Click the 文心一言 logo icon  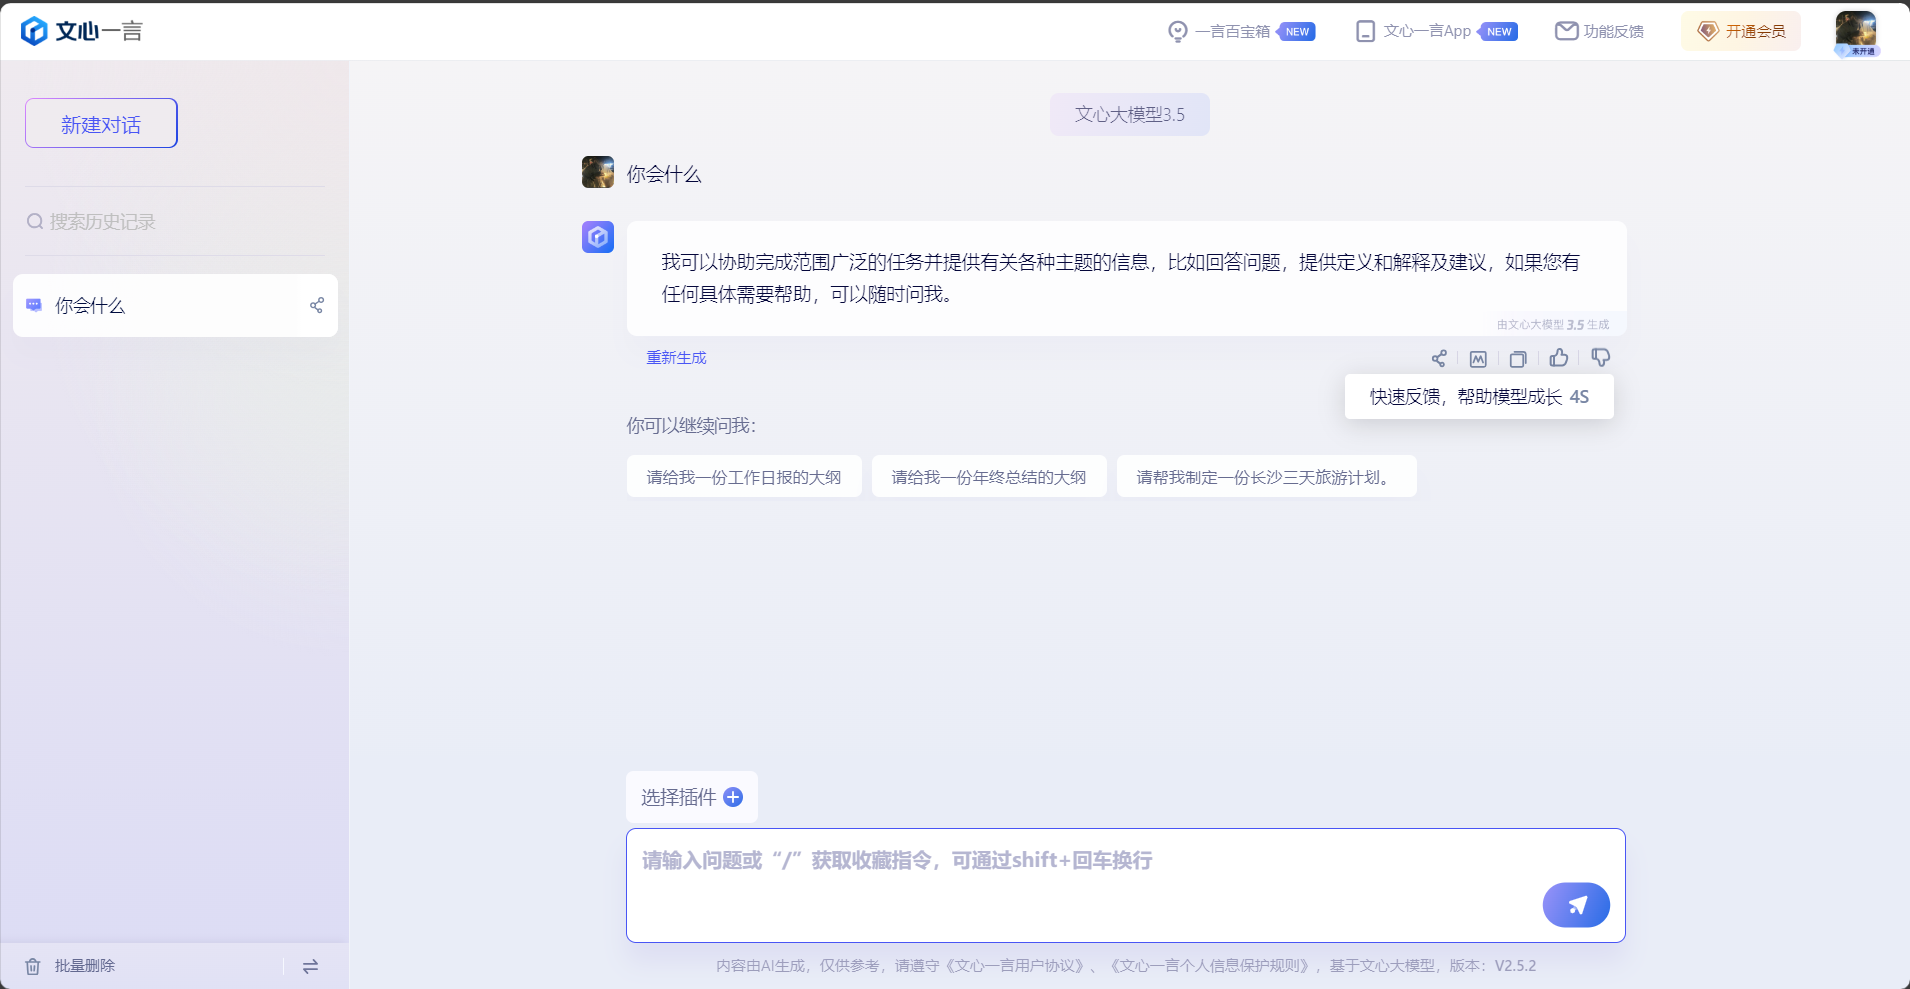[x=34, y=31]
